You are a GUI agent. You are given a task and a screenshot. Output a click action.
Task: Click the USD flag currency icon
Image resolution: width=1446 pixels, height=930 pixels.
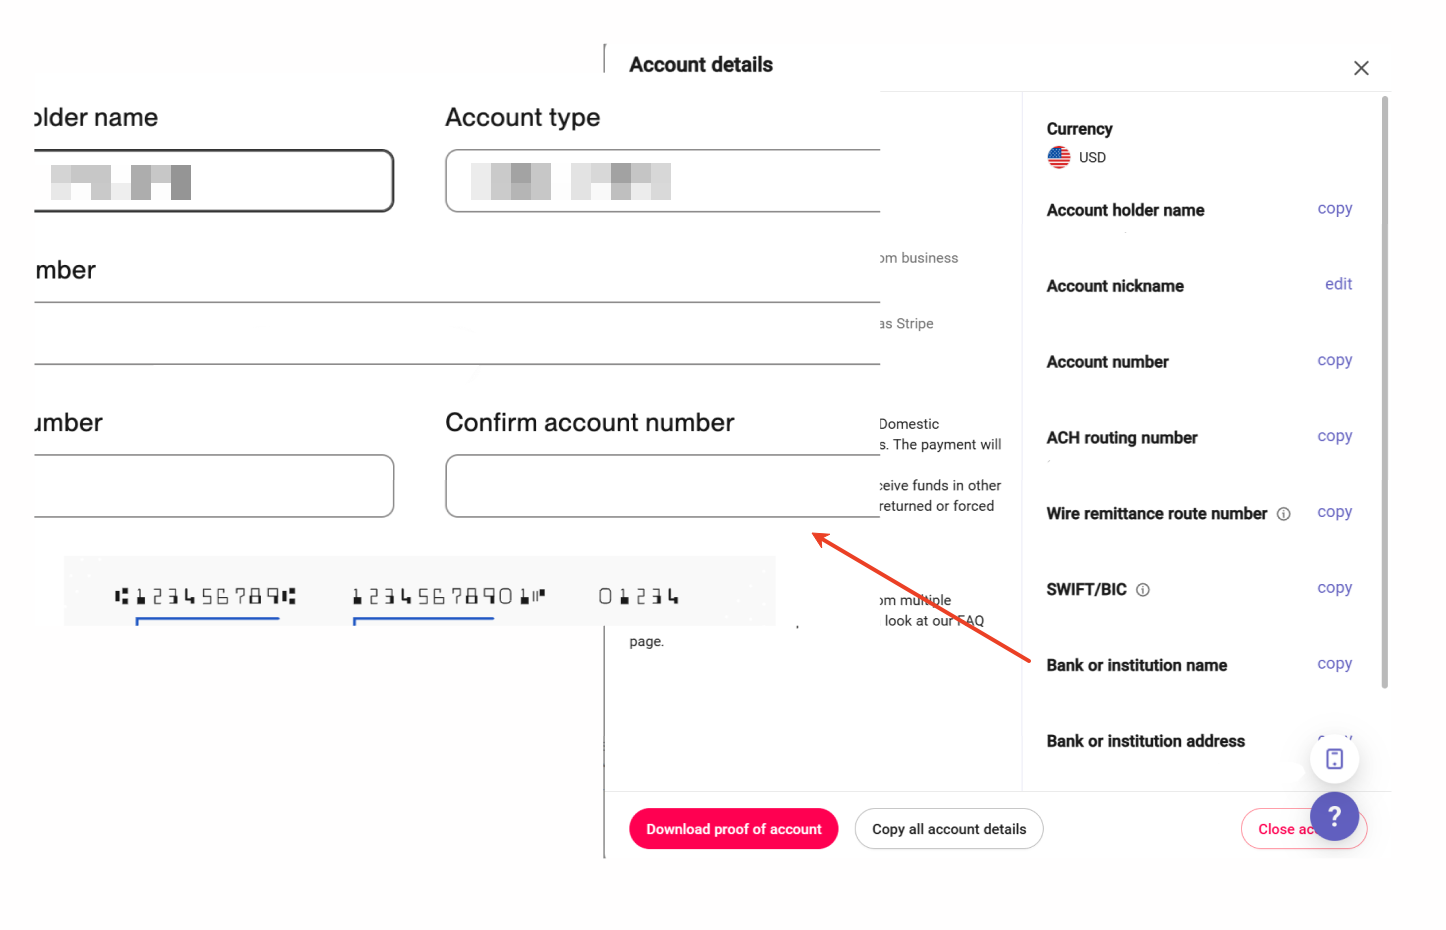point(1059,157)
